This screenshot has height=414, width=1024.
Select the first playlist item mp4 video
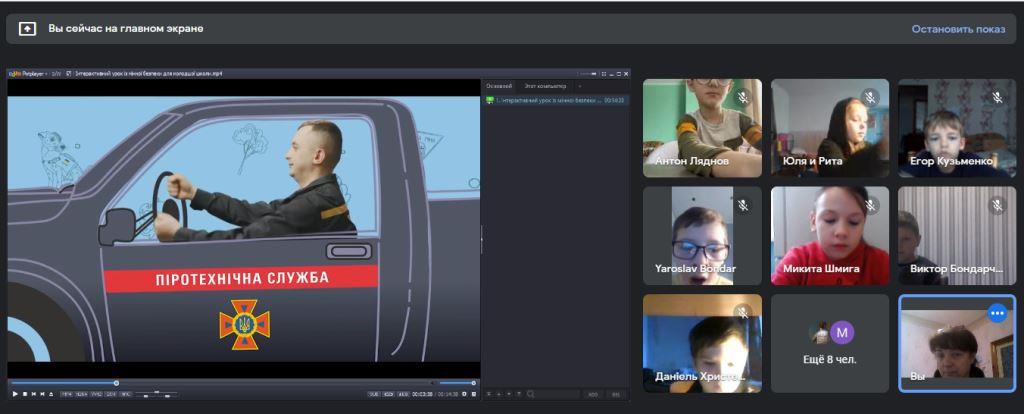[x=556, y=101]
